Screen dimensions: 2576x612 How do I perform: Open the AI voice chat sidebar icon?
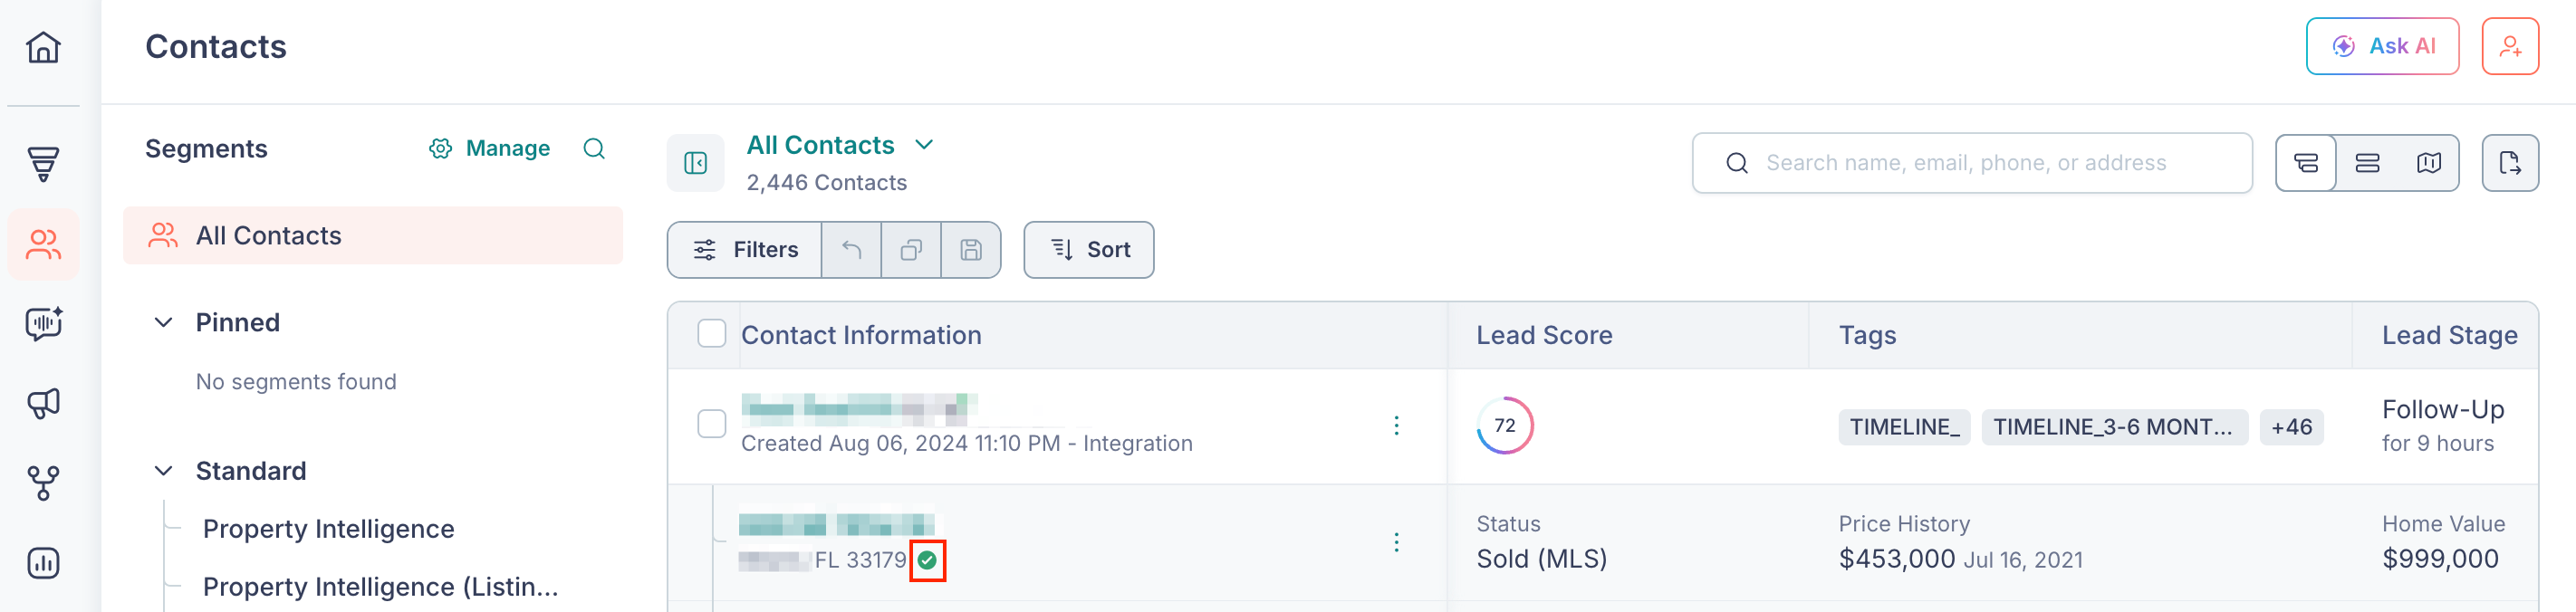point(43,323)
